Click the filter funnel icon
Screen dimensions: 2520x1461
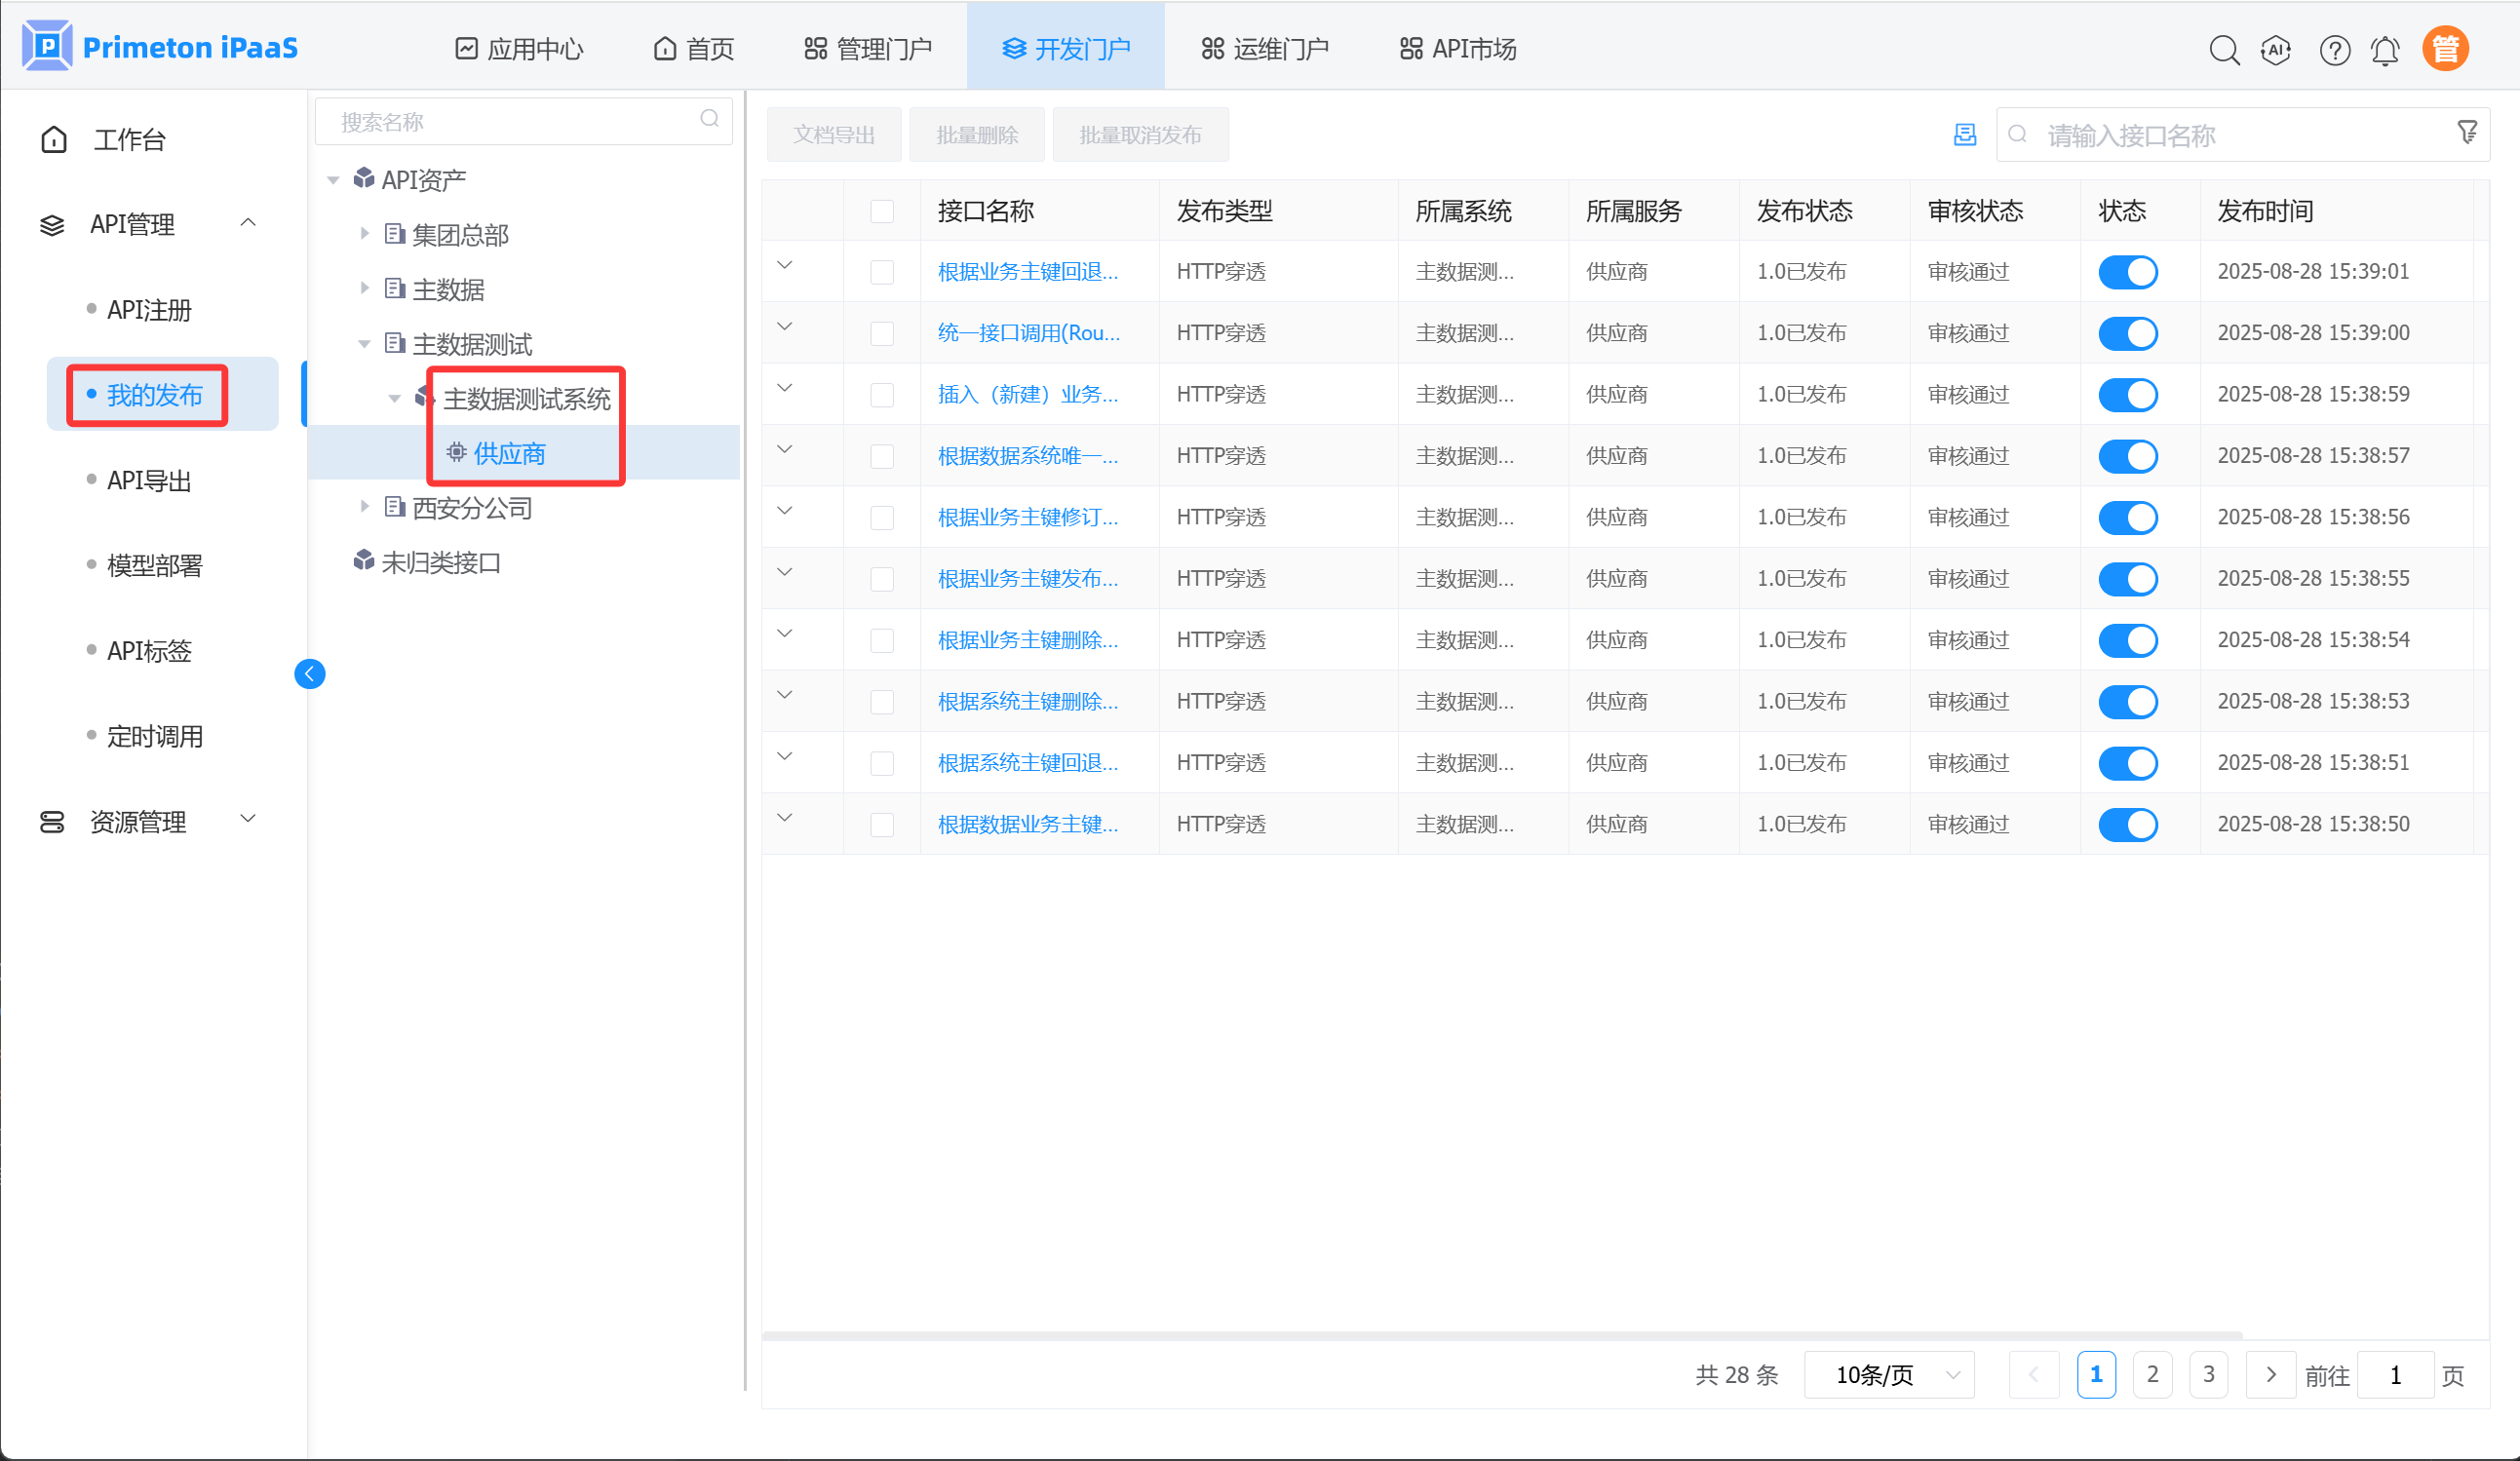click(2467, 133)
